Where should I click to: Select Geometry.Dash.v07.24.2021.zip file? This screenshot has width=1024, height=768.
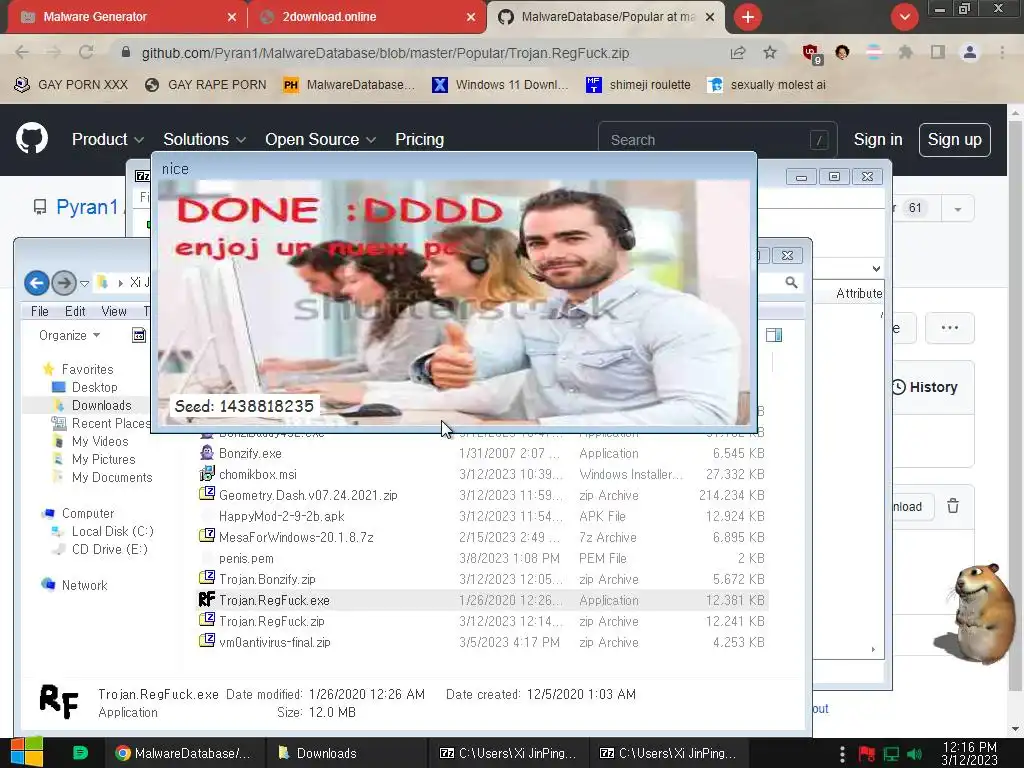pos(308,495)
